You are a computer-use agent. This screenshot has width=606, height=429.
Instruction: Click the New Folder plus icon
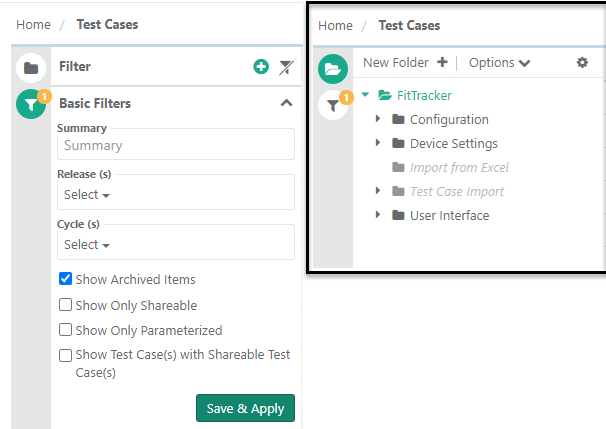[442, 62]
